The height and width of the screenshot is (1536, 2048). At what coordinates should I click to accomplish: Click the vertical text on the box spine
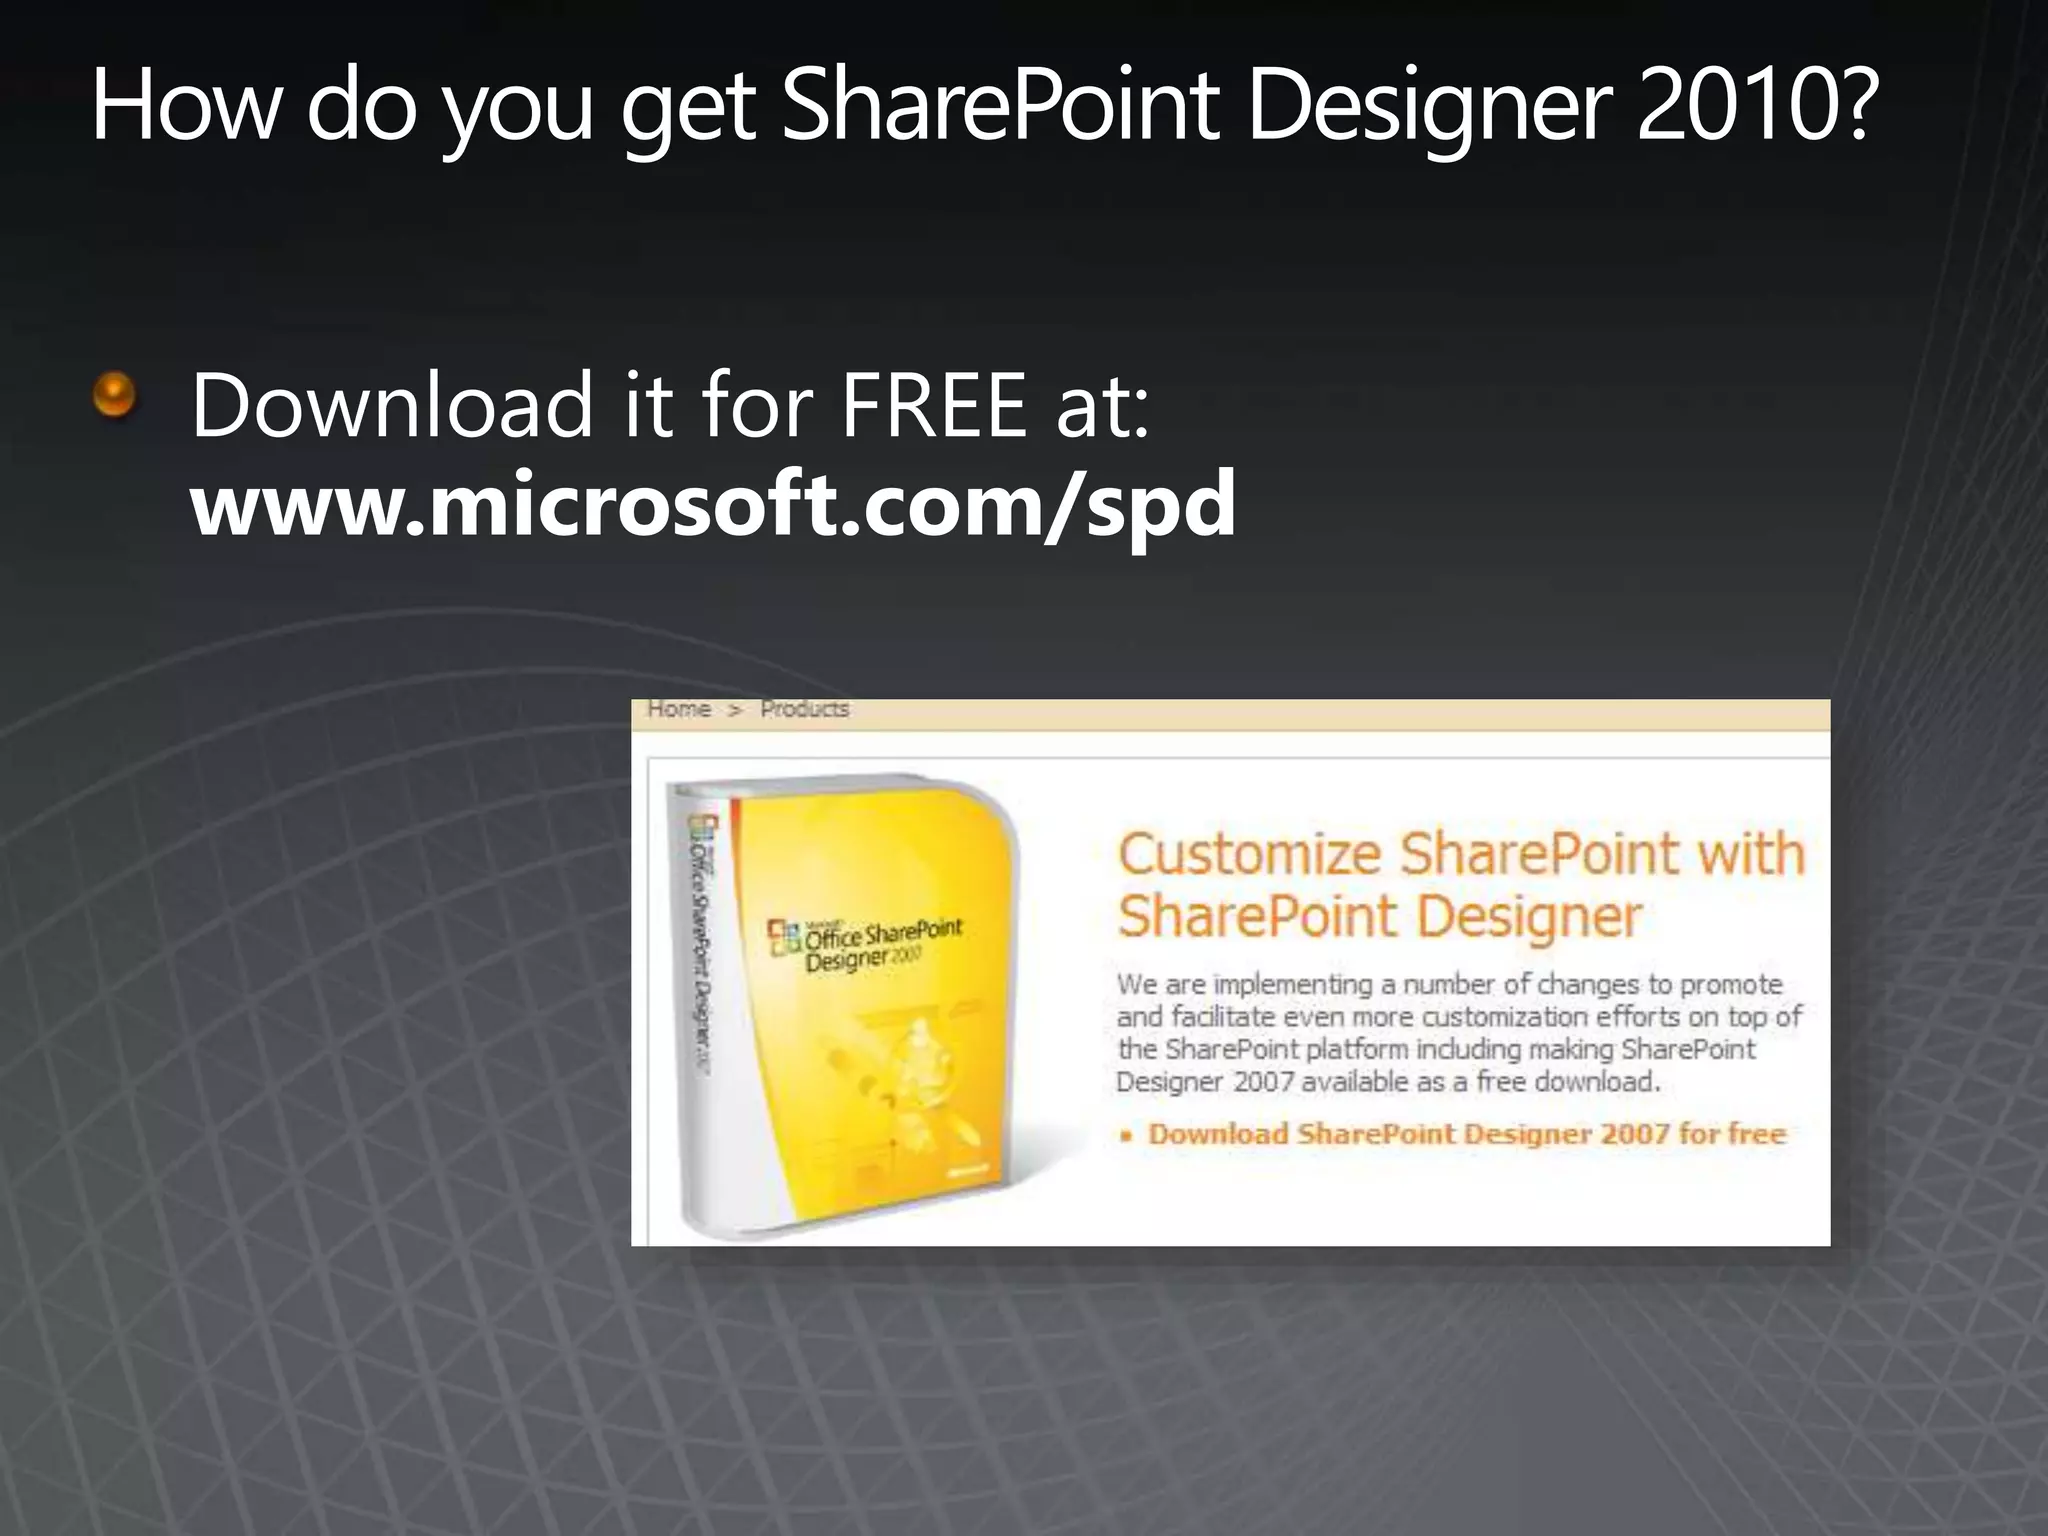(700, 950)
